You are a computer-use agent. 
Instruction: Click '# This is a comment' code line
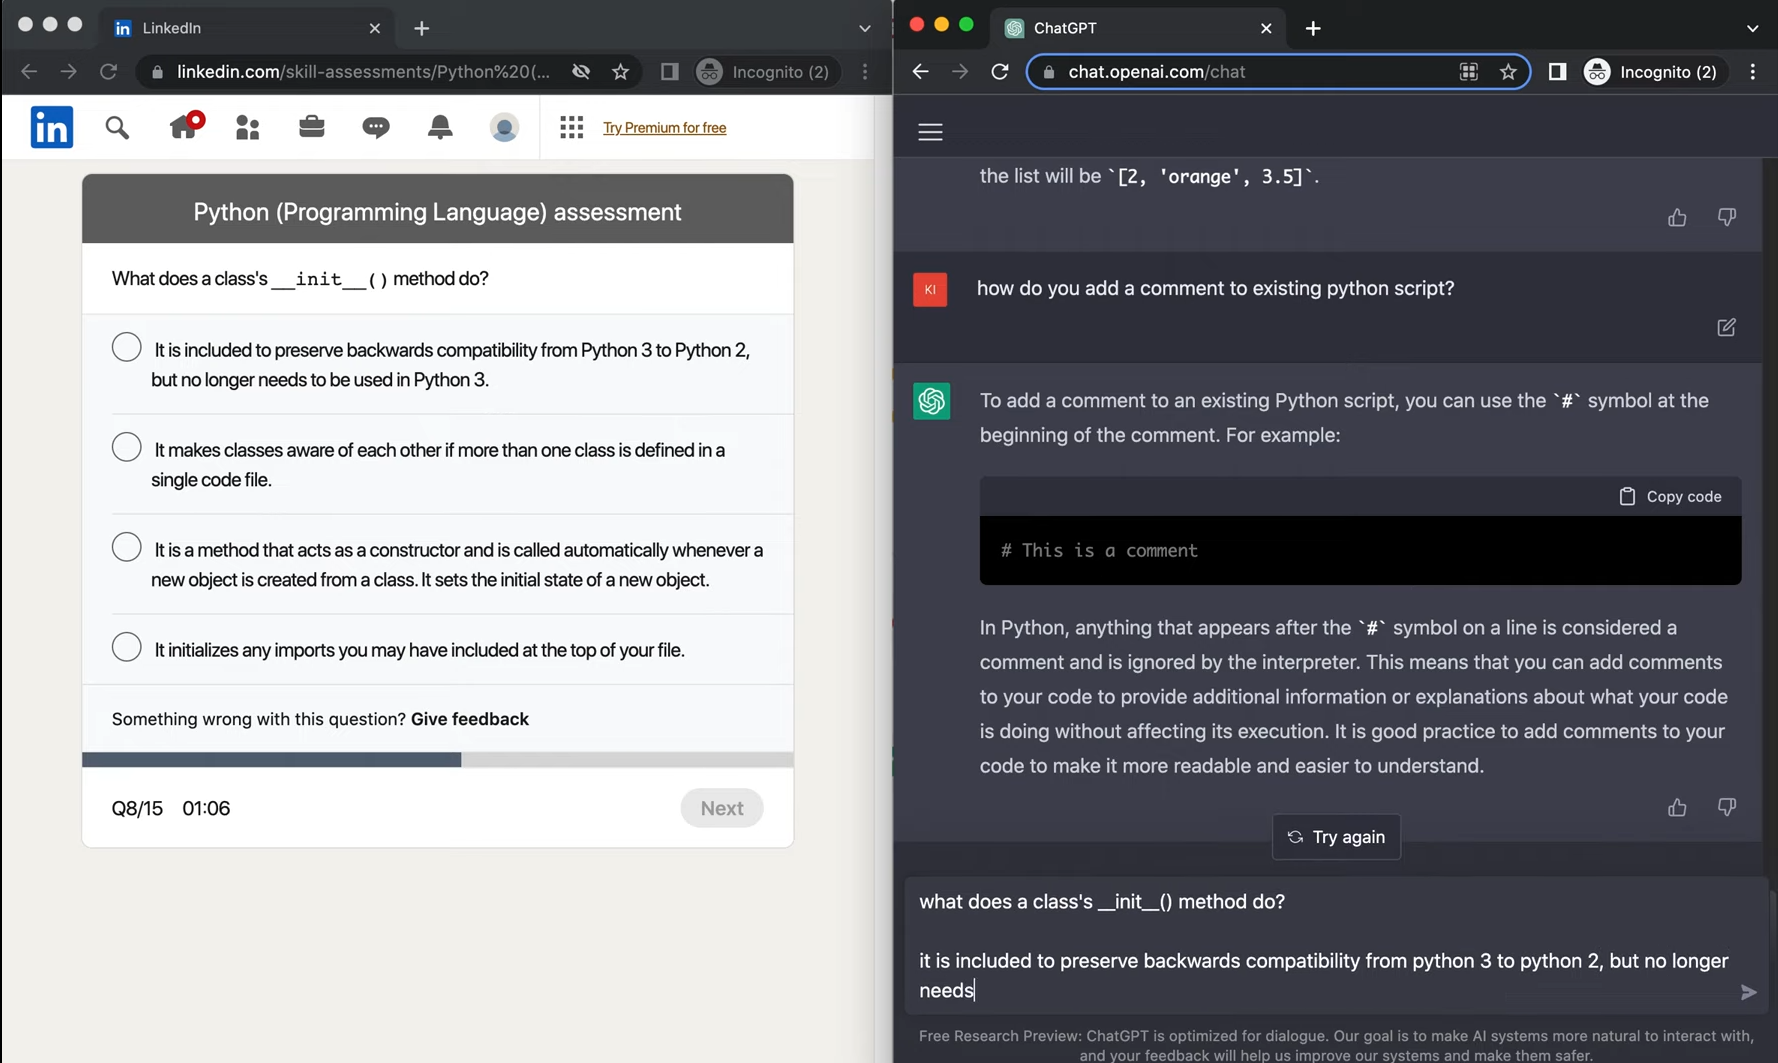click(1099, 550)
